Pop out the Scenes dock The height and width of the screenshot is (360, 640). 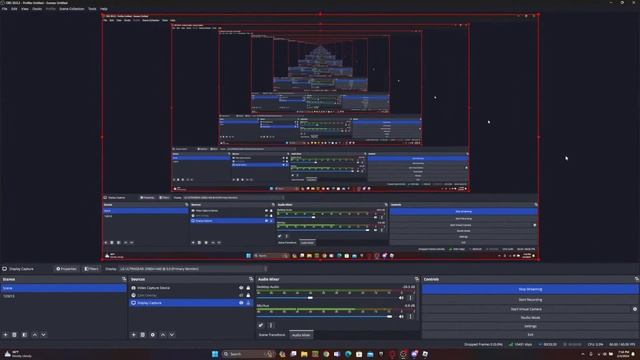(x=124, y=279)
